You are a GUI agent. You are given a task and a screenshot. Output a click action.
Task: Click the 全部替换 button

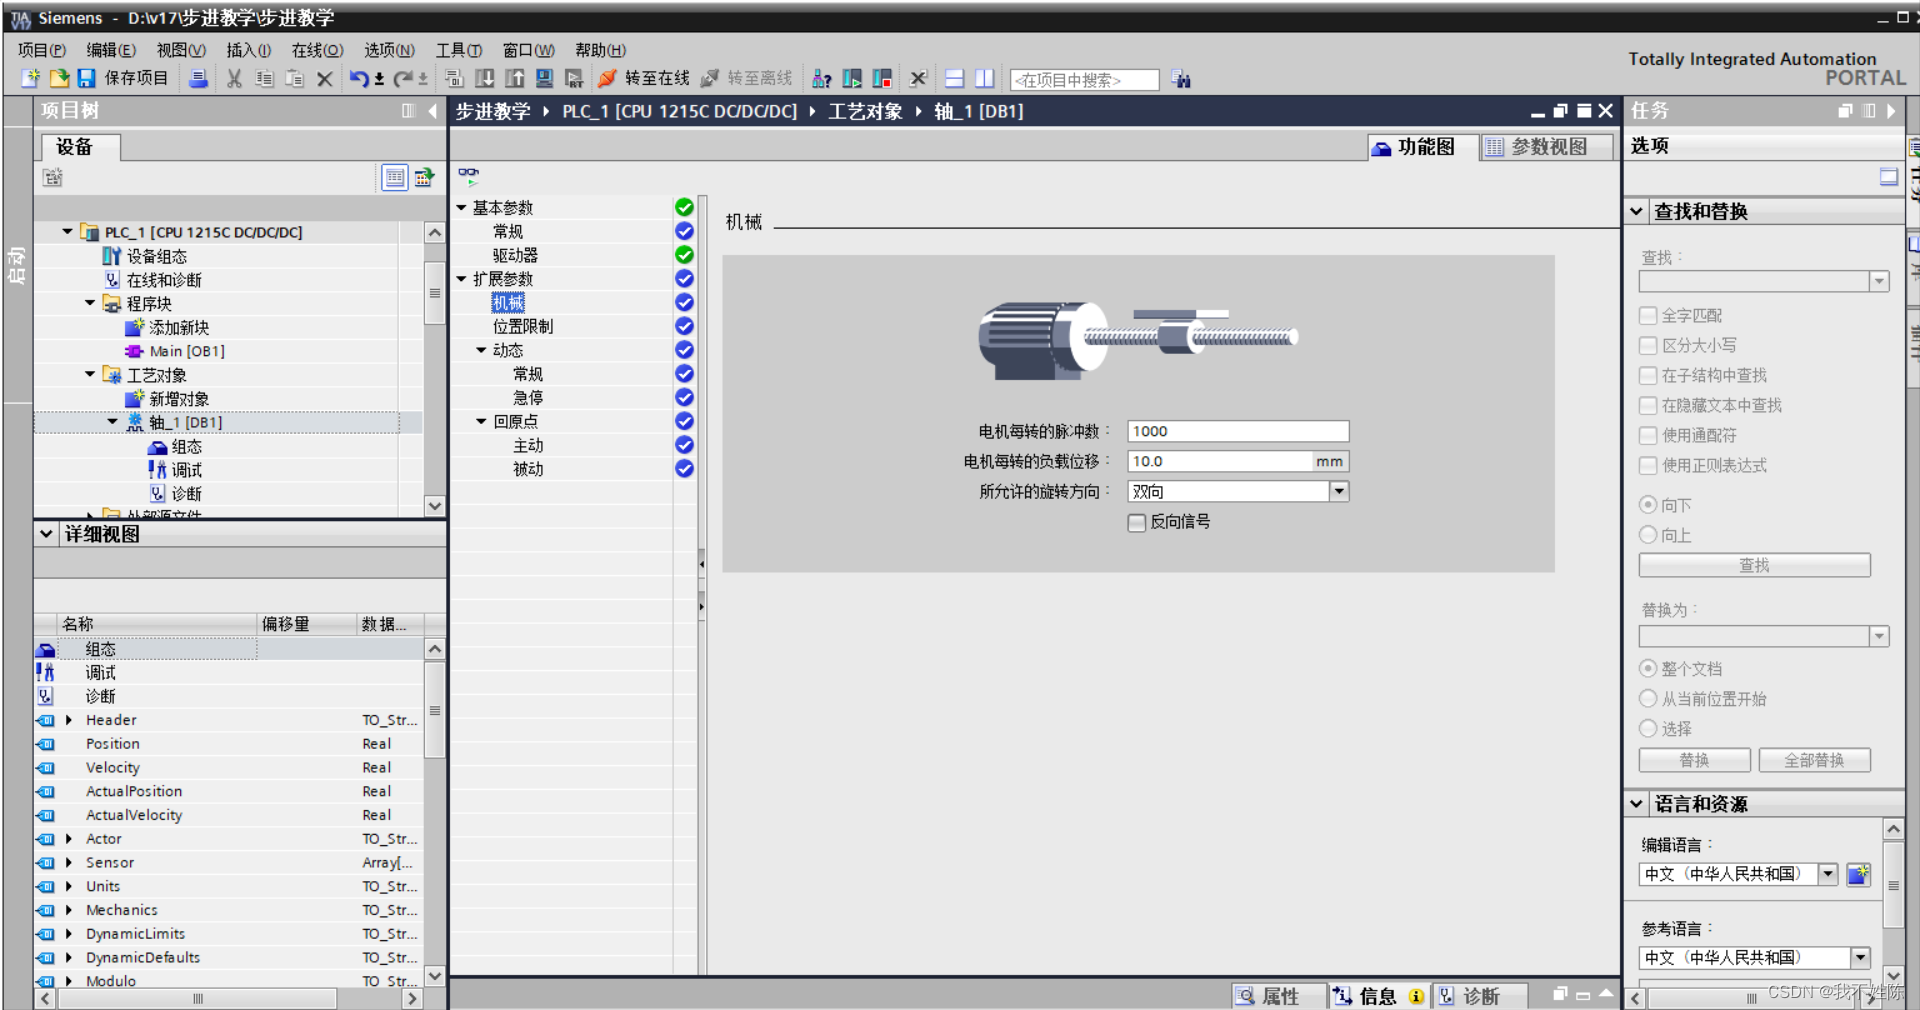tap(1815, 760)
